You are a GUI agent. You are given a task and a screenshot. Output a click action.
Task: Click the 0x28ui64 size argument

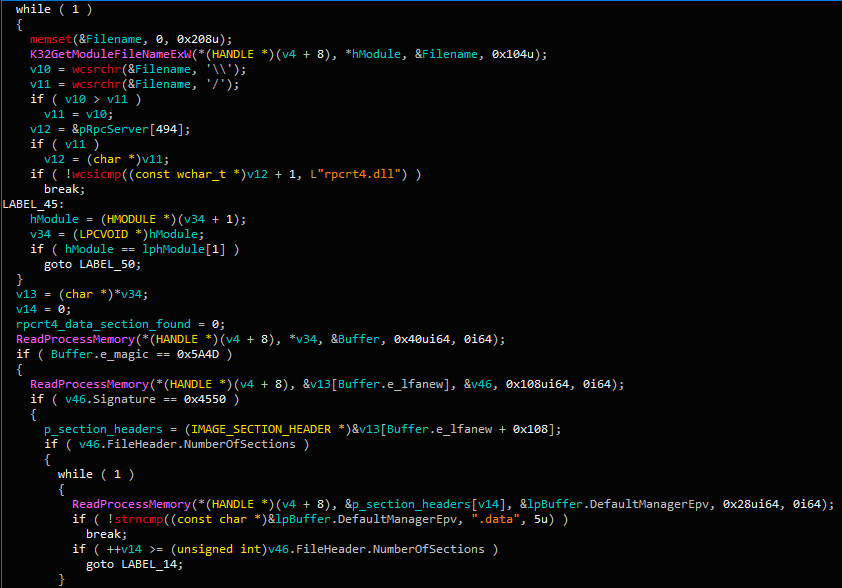point(751,505)
